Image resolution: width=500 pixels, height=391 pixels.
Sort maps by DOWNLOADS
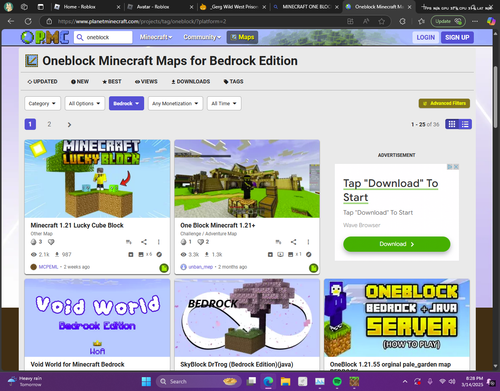click(x=191, y=81)
